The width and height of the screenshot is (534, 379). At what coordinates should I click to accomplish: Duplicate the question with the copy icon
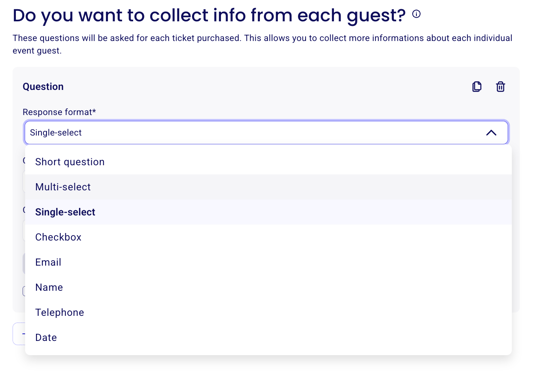point(477,86)
